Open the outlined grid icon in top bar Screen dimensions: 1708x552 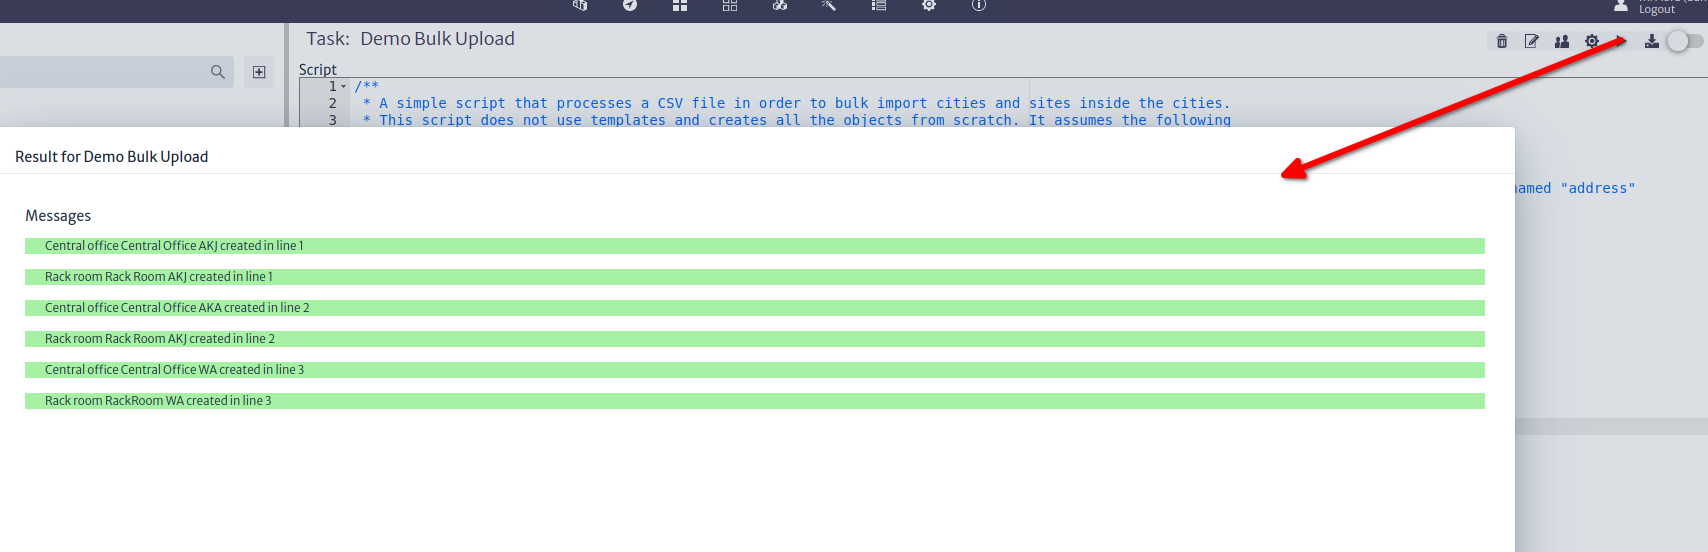730,5
